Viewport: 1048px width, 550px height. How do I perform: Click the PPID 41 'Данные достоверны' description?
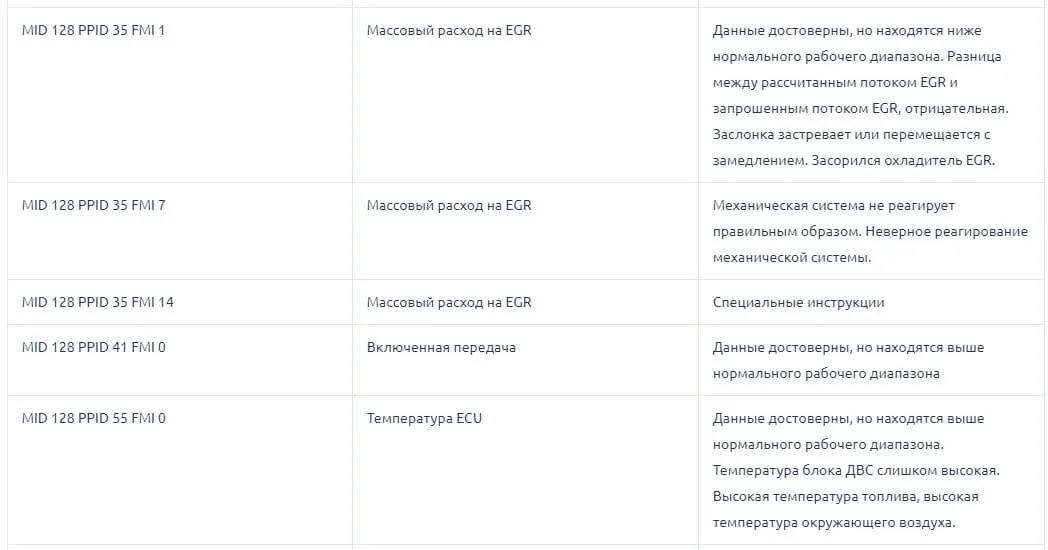(x=848, y=347)
